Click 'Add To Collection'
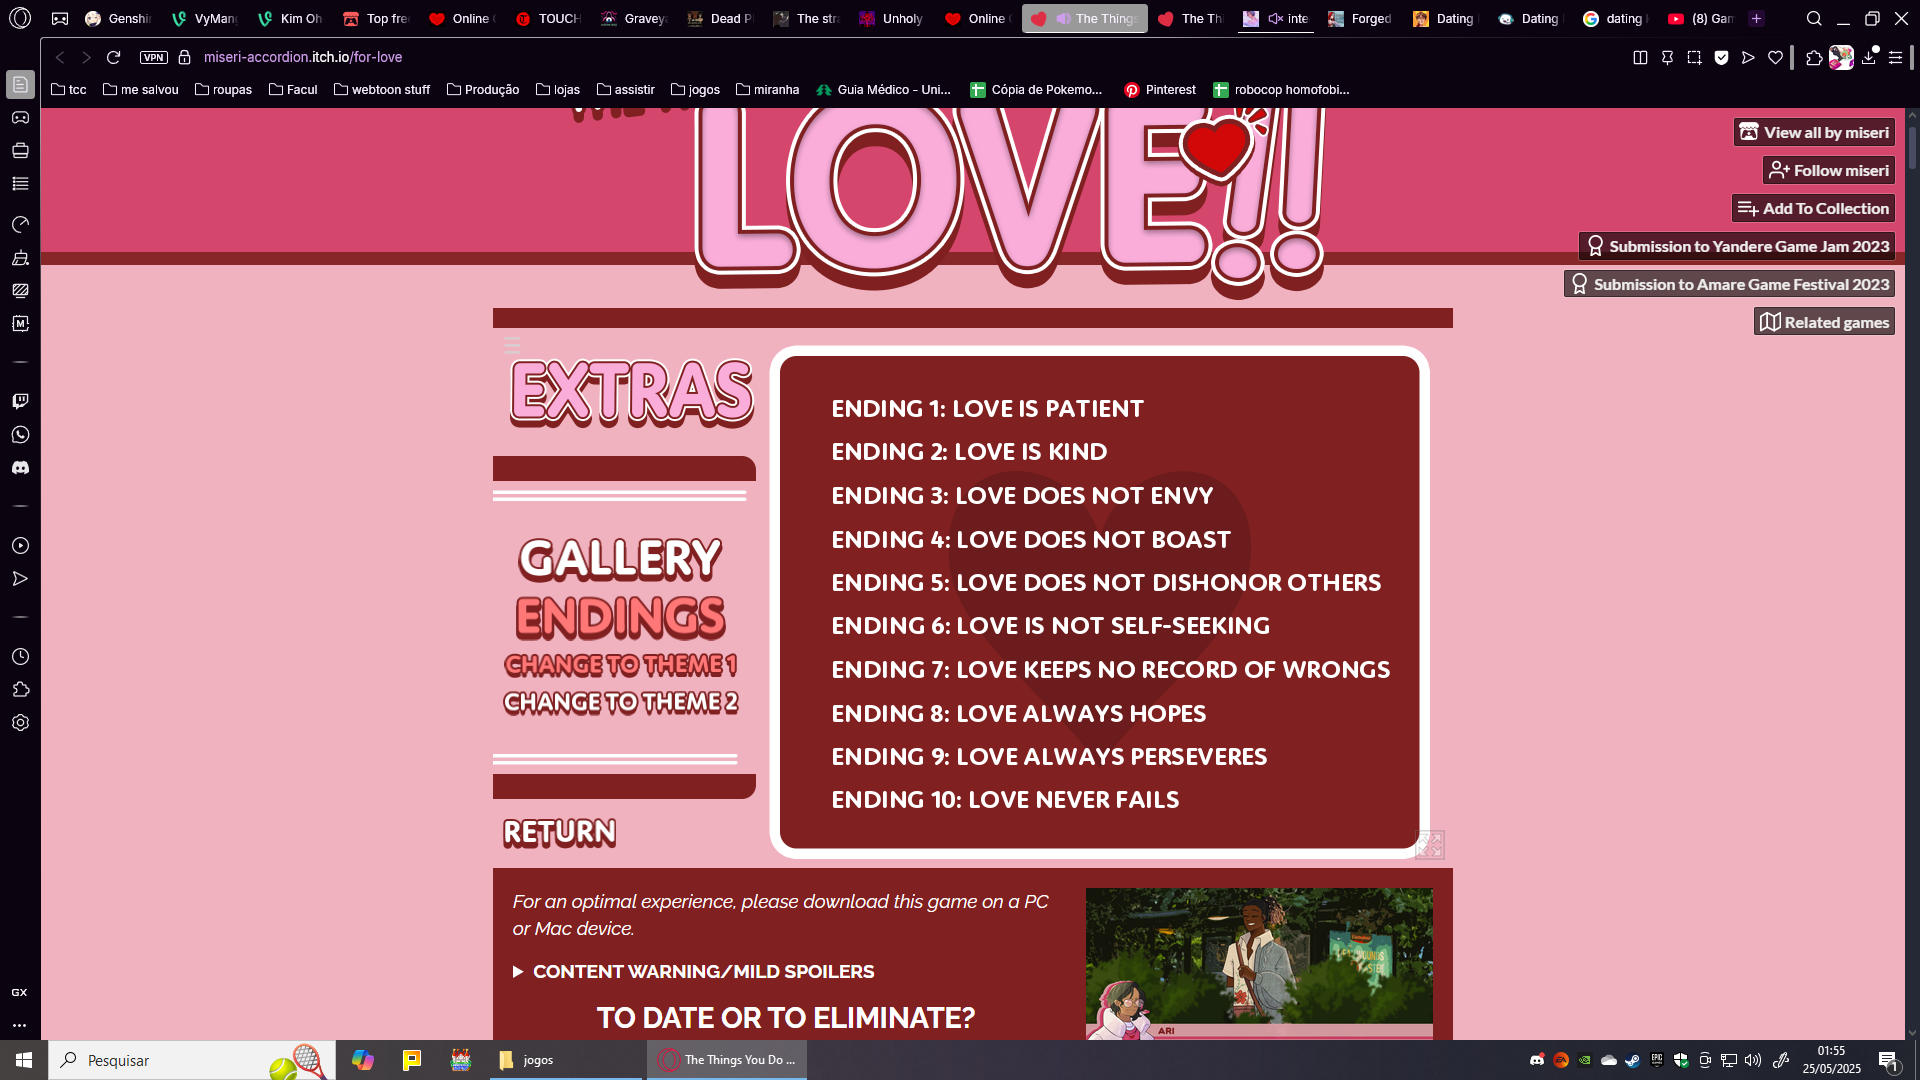This screenshot has height=1080, width=1920. point(1813,208)
